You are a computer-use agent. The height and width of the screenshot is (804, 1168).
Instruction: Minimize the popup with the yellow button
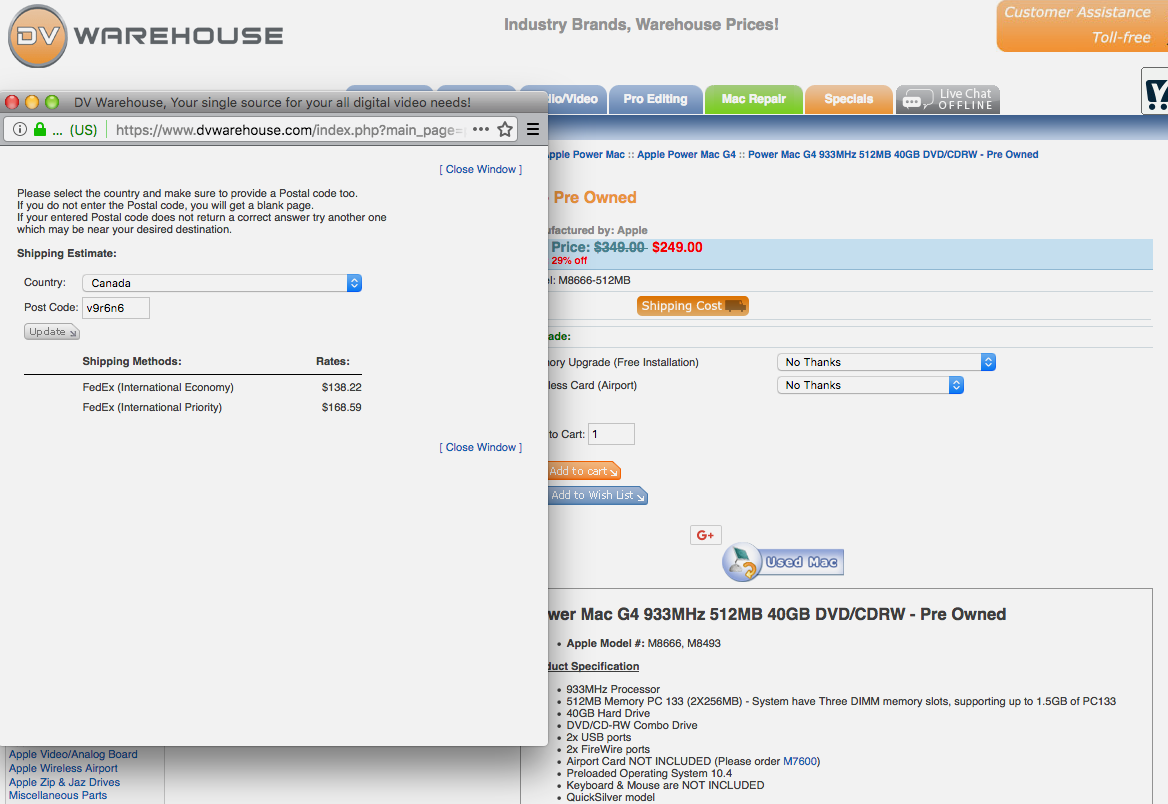(x=31, y=102)
